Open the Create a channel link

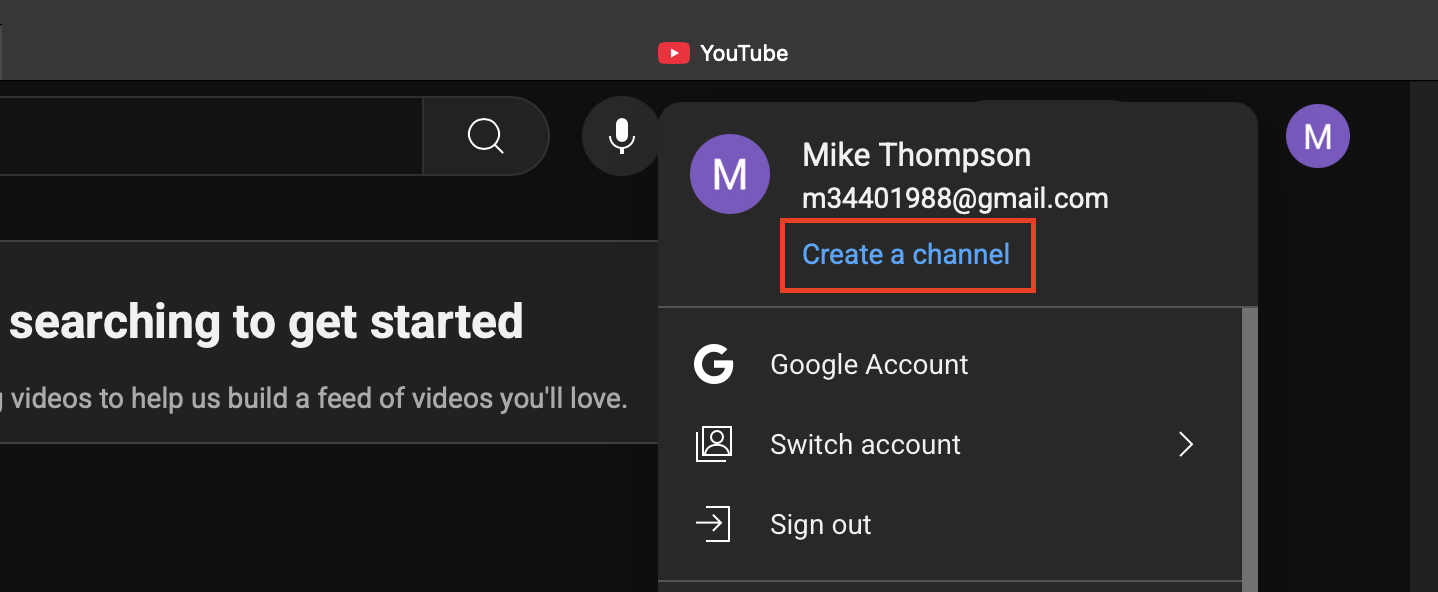pos(906,254)
